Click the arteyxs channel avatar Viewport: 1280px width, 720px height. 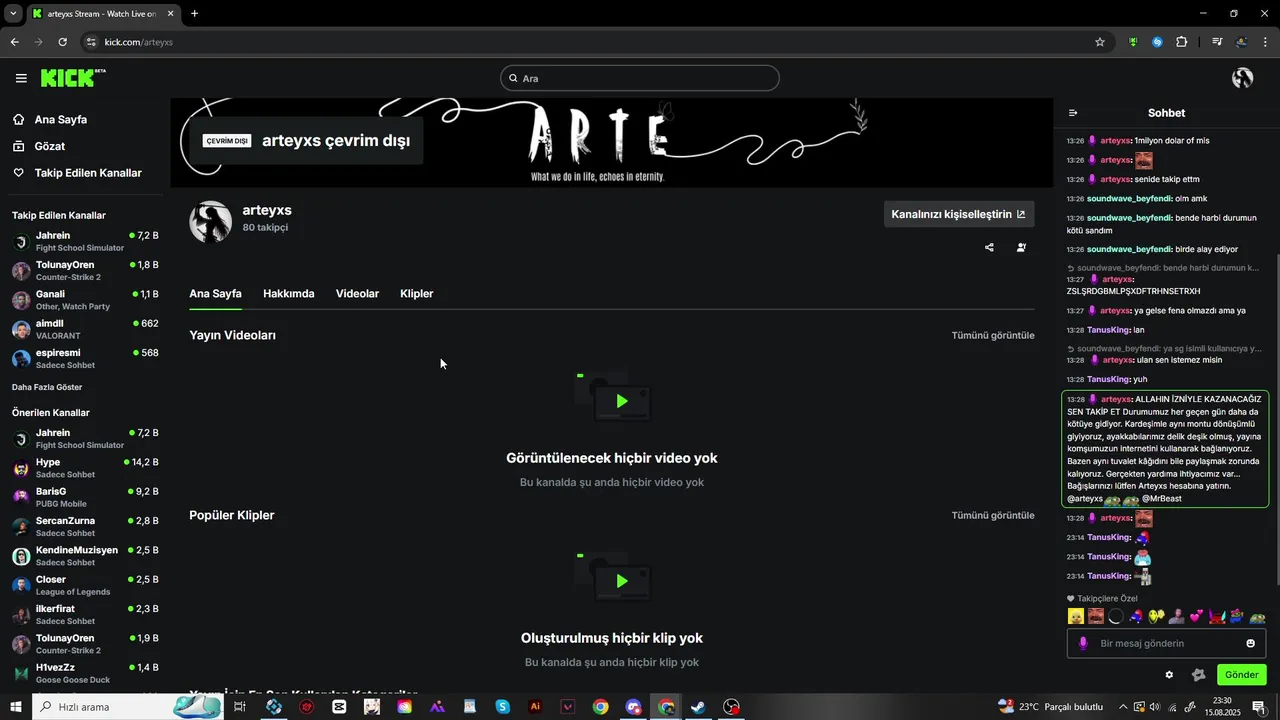click(x=211, y=222)
